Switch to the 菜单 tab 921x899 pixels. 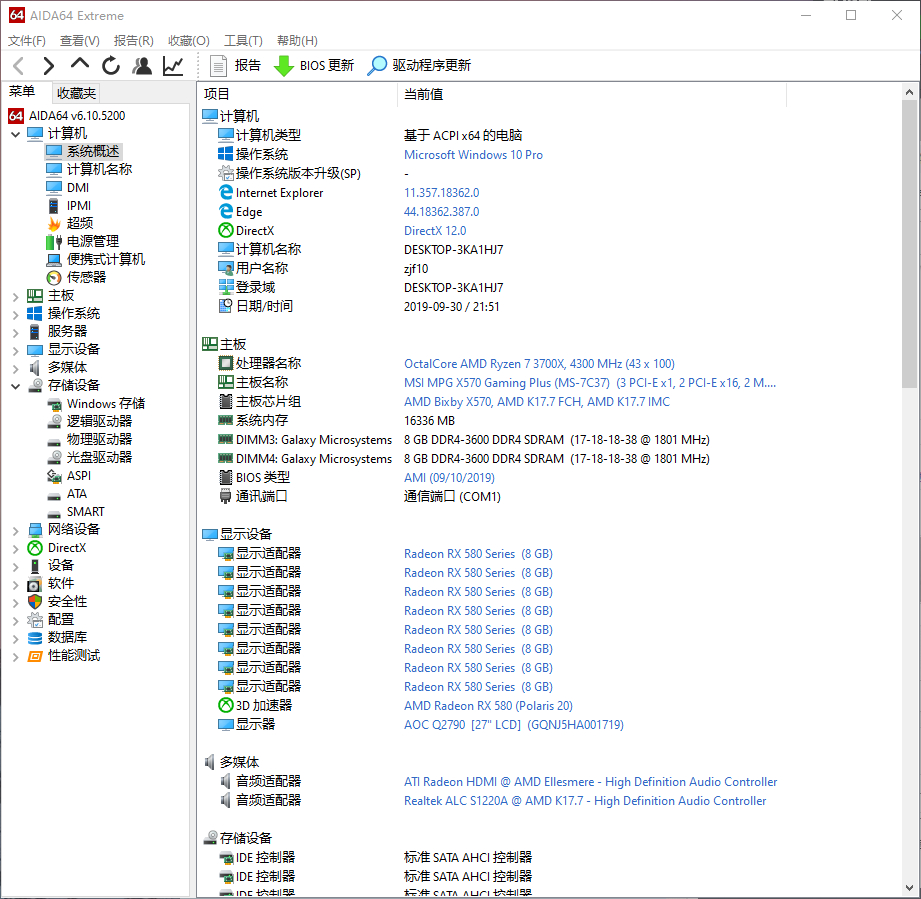coord(22,92)
